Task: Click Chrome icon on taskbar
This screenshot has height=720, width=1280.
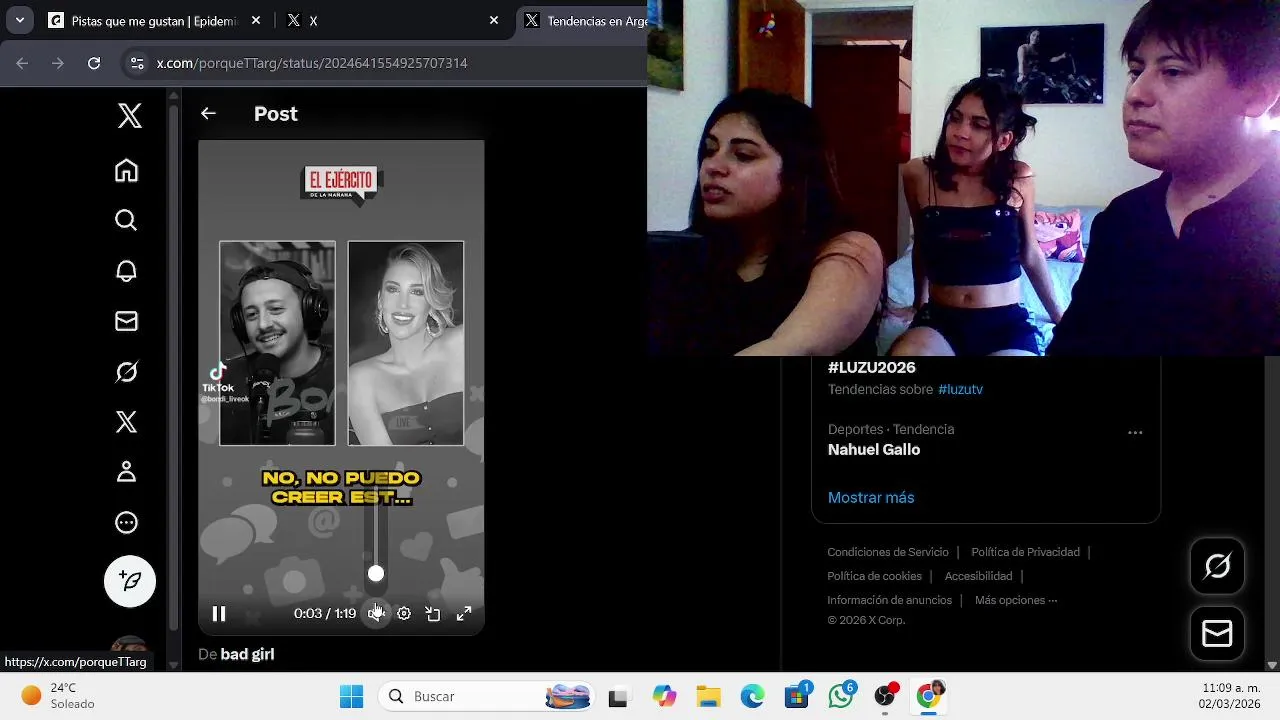Action: pyautogui.click(x=929, y=696)
